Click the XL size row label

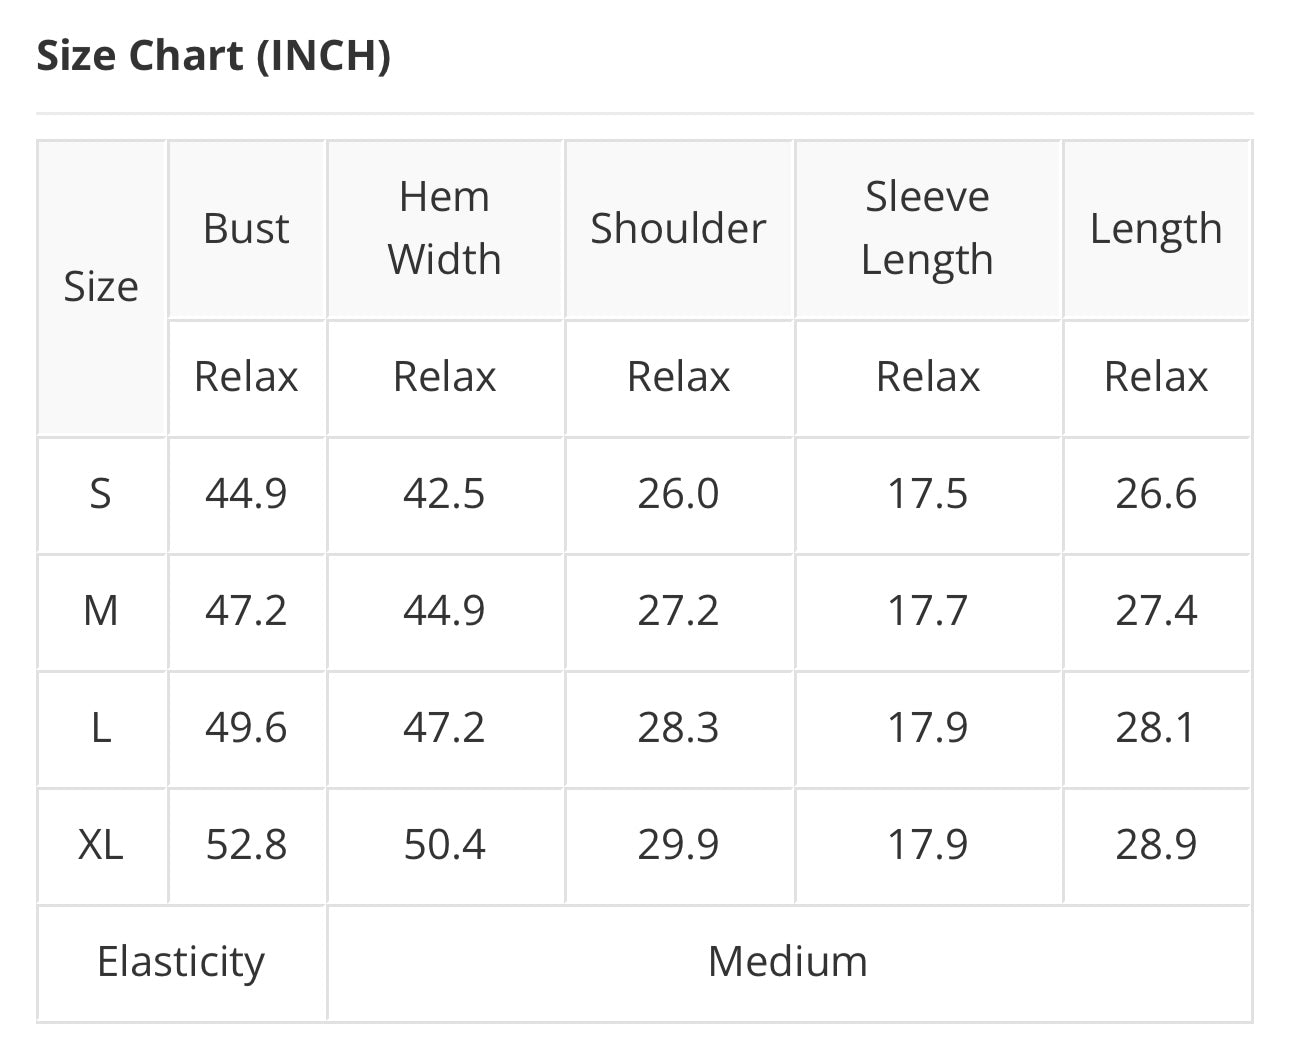(101, 845)
